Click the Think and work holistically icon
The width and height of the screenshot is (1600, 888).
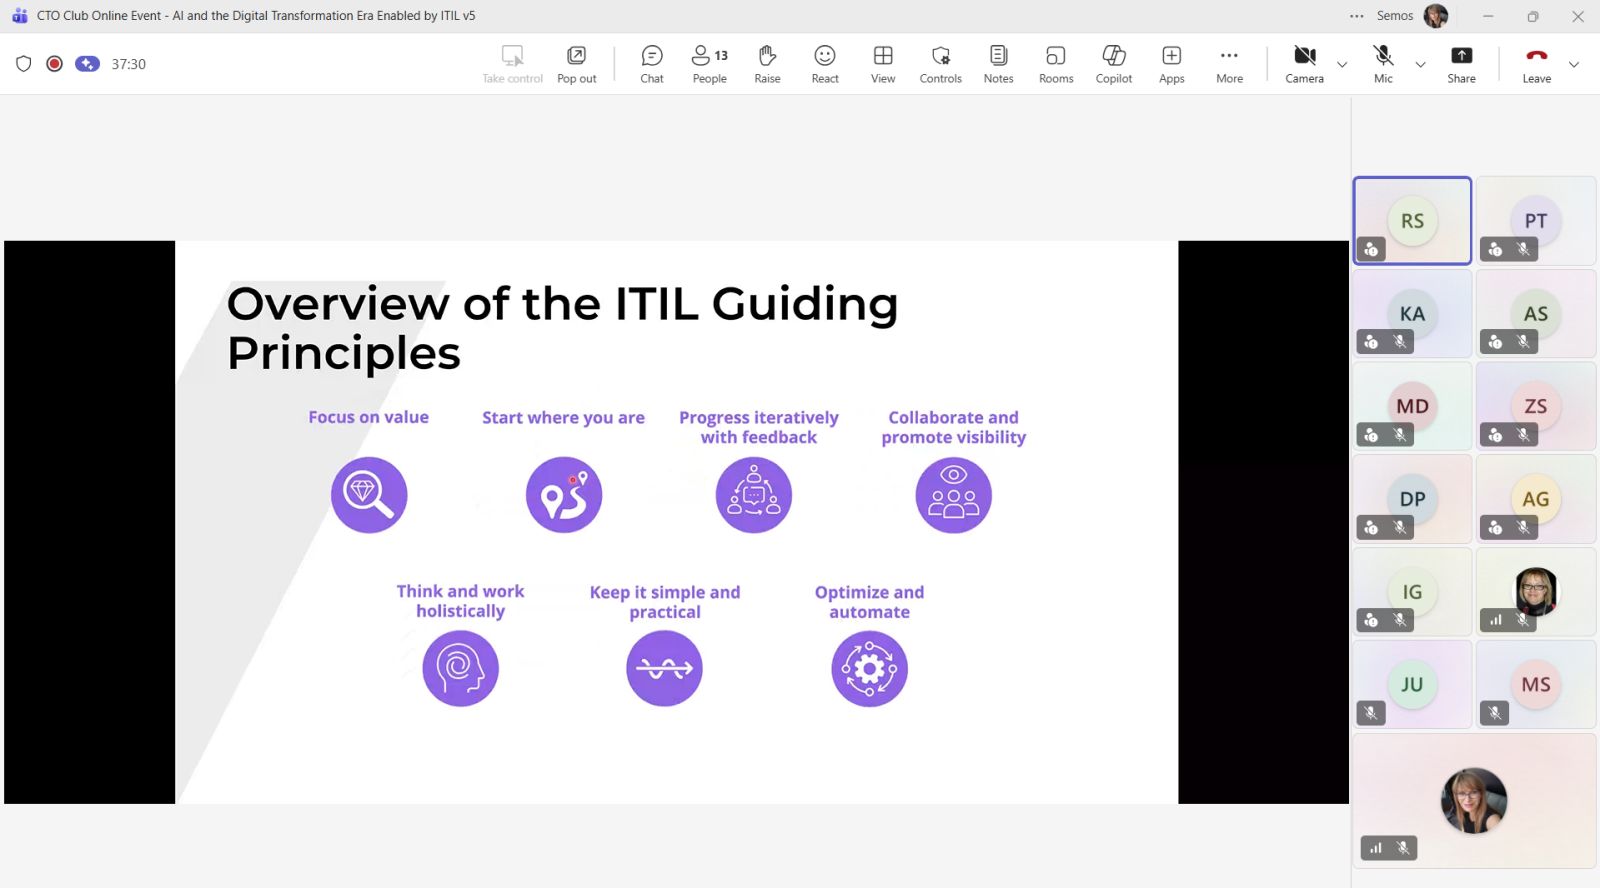[460, 668]
